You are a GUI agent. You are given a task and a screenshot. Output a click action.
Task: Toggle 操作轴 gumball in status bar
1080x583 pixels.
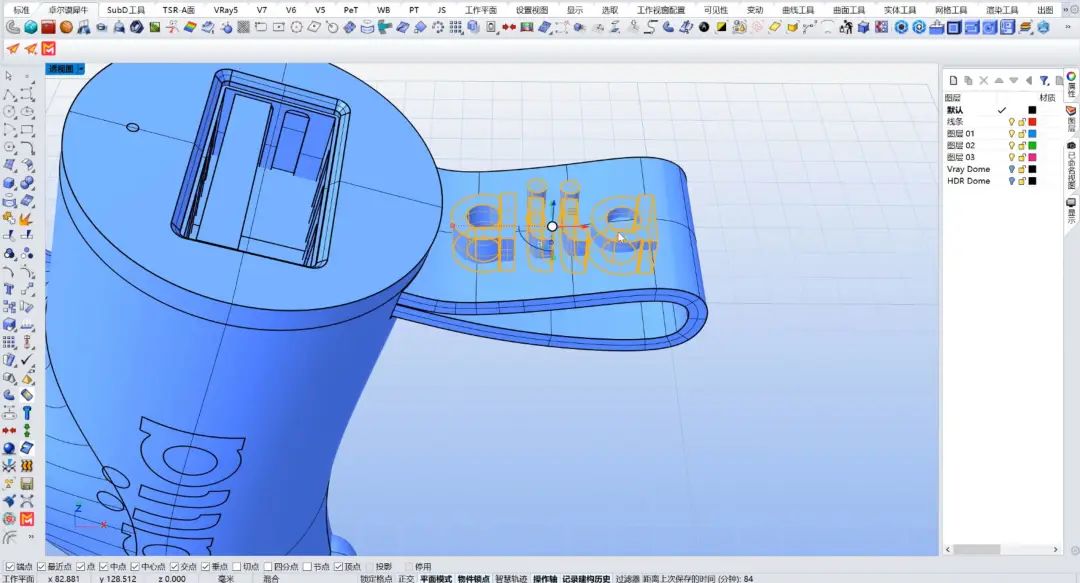[544, 578]
